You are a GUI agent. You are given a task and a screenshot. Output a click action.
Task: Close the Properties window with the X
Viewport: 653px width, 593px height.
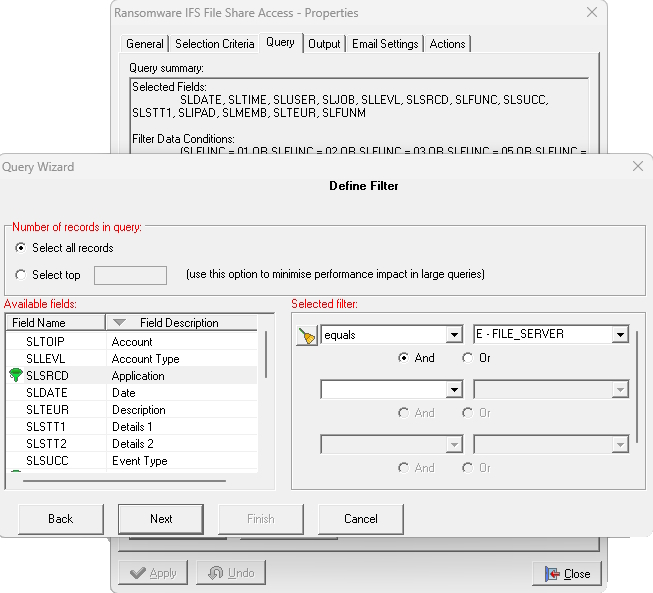pyautogui.click(x=592, y=13)
